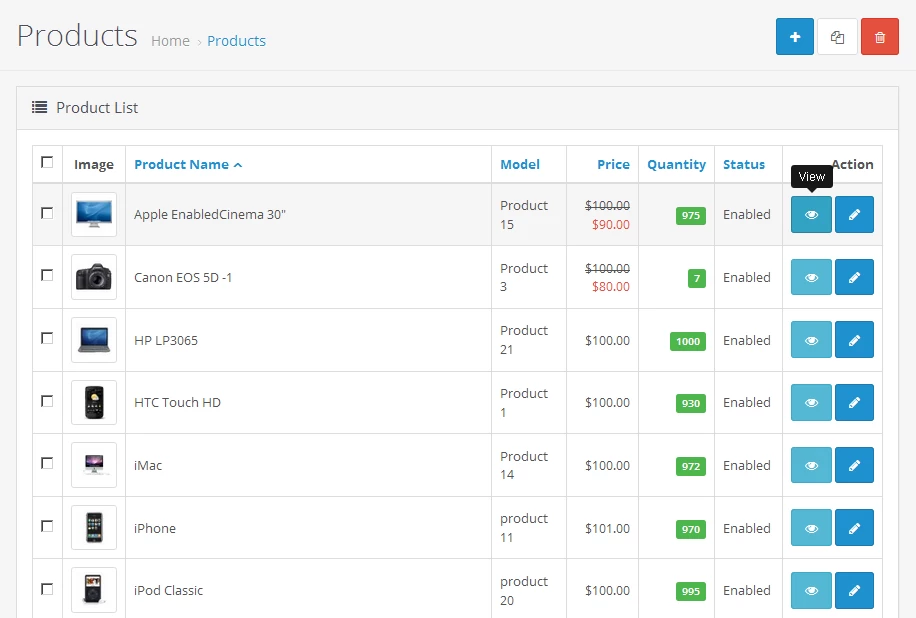
Task: Click the Apple monitor product thumbnail
Action: pos(94,214)
